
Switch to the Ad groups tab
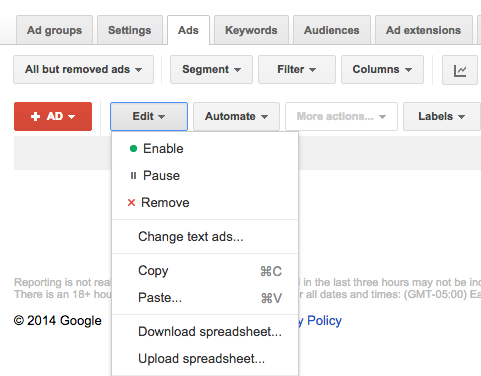click(x=54, y=30)
